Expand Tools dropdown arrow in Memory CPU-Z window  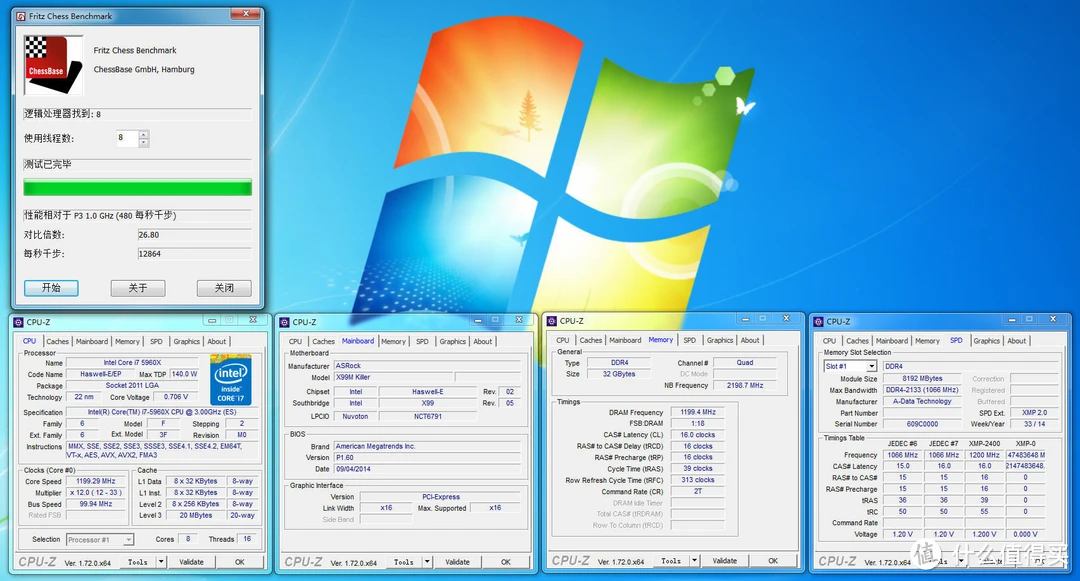pos(694,561)
